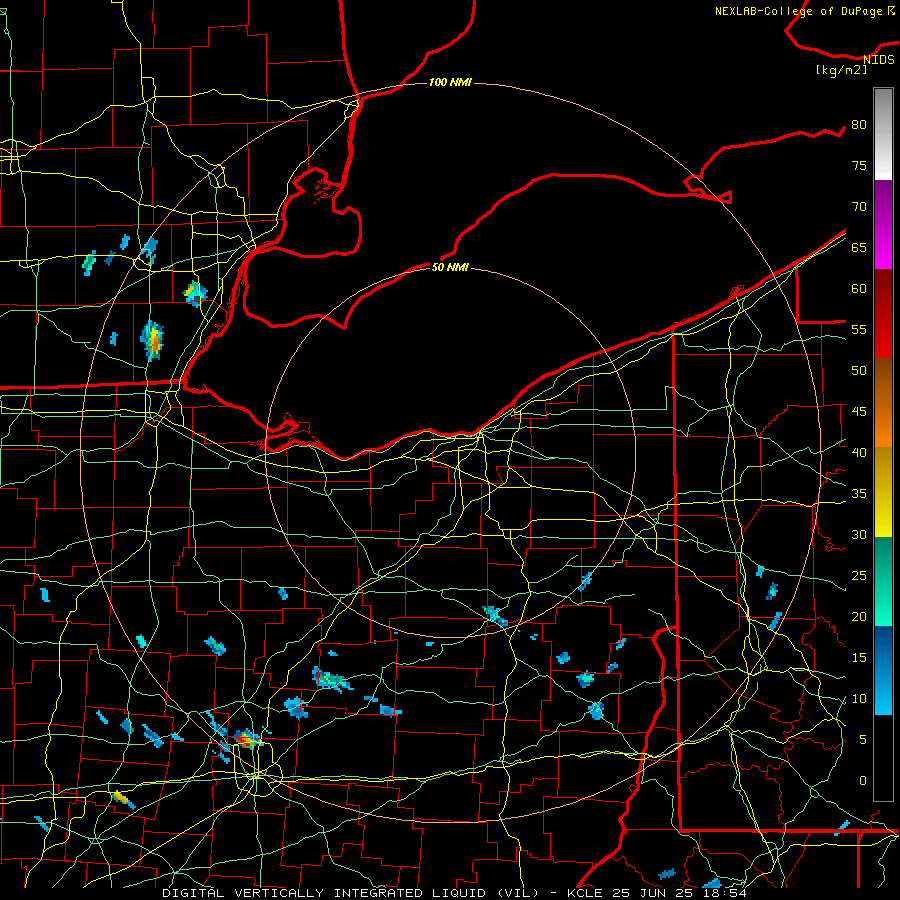Select the gray-white segment of the color scale
The height and width of the screenshot is (900, 900).
click(x=883, y=134)
